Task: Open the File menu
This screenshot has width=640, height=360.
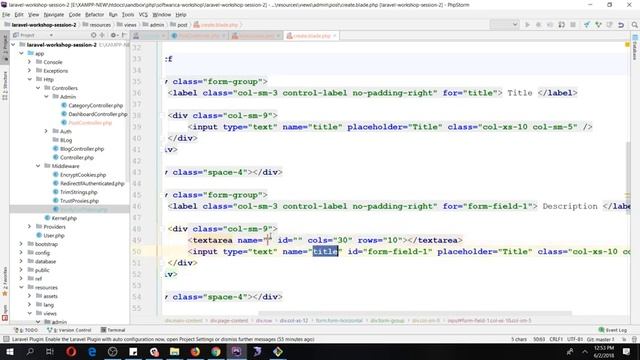Action: 6,15
